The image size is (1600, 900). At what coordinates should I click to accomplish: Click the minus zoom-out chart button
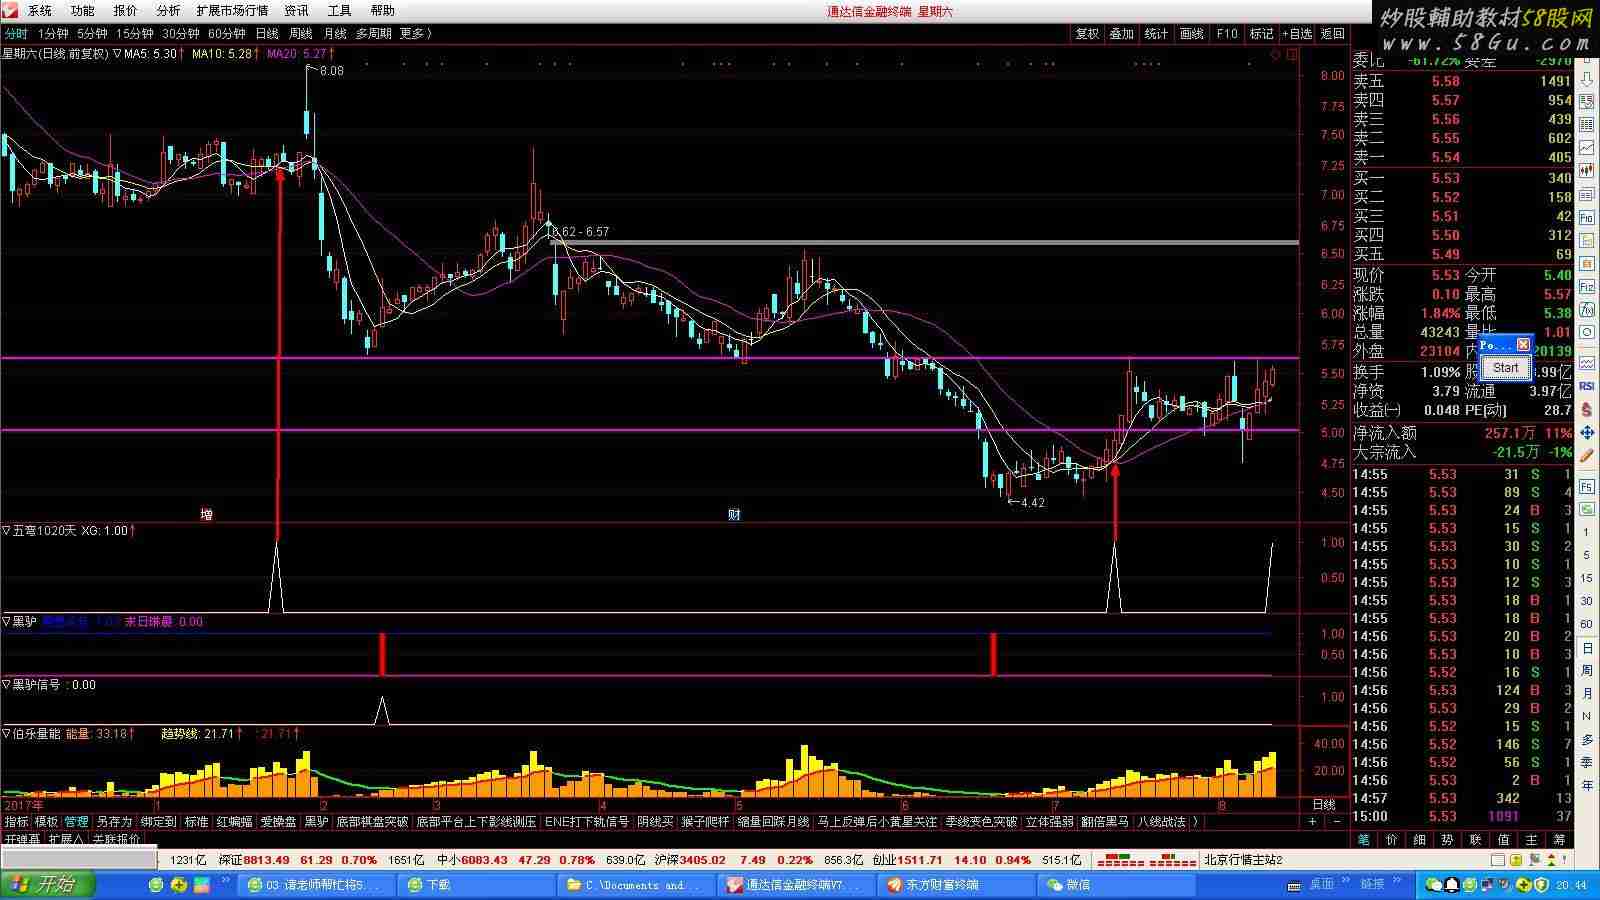(x=1337, y=822)
